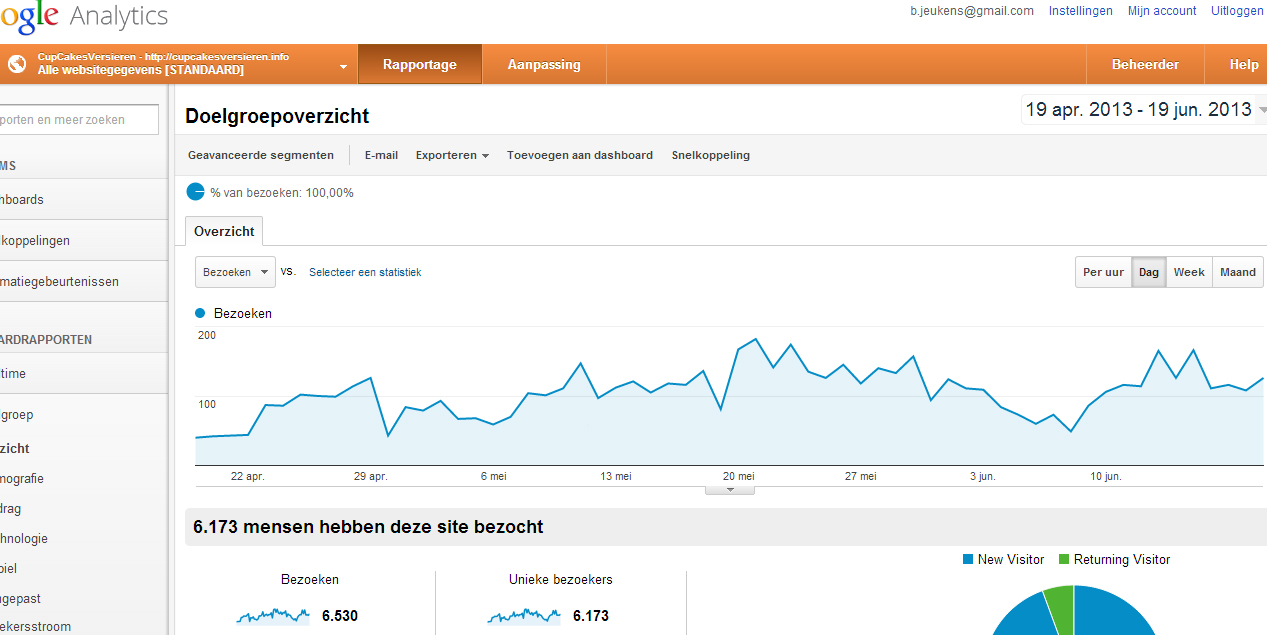Click the 'Returning Visitor' legend label
The image size is (1267, 635).
click(1122, 559)
